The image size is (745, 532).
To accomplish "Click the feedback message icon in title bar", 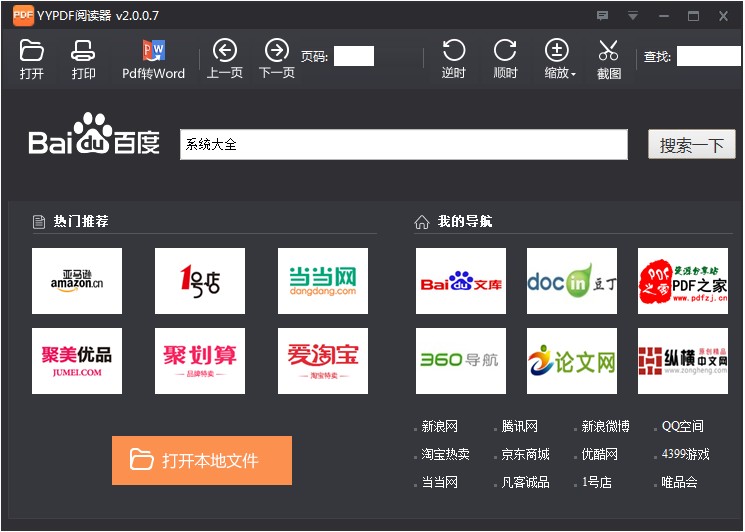I will coord(602,16).
